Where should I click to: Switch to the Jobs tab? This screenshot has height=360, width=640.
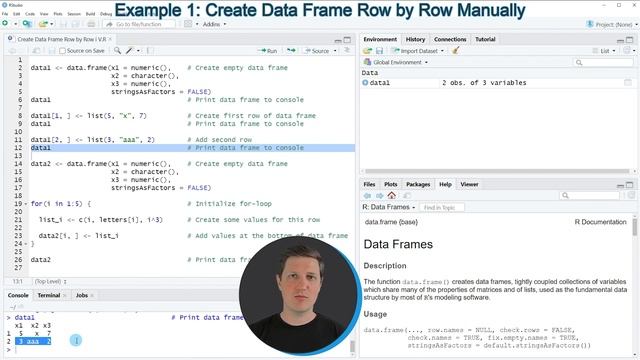pyautogui.click(x=82, y=295)
